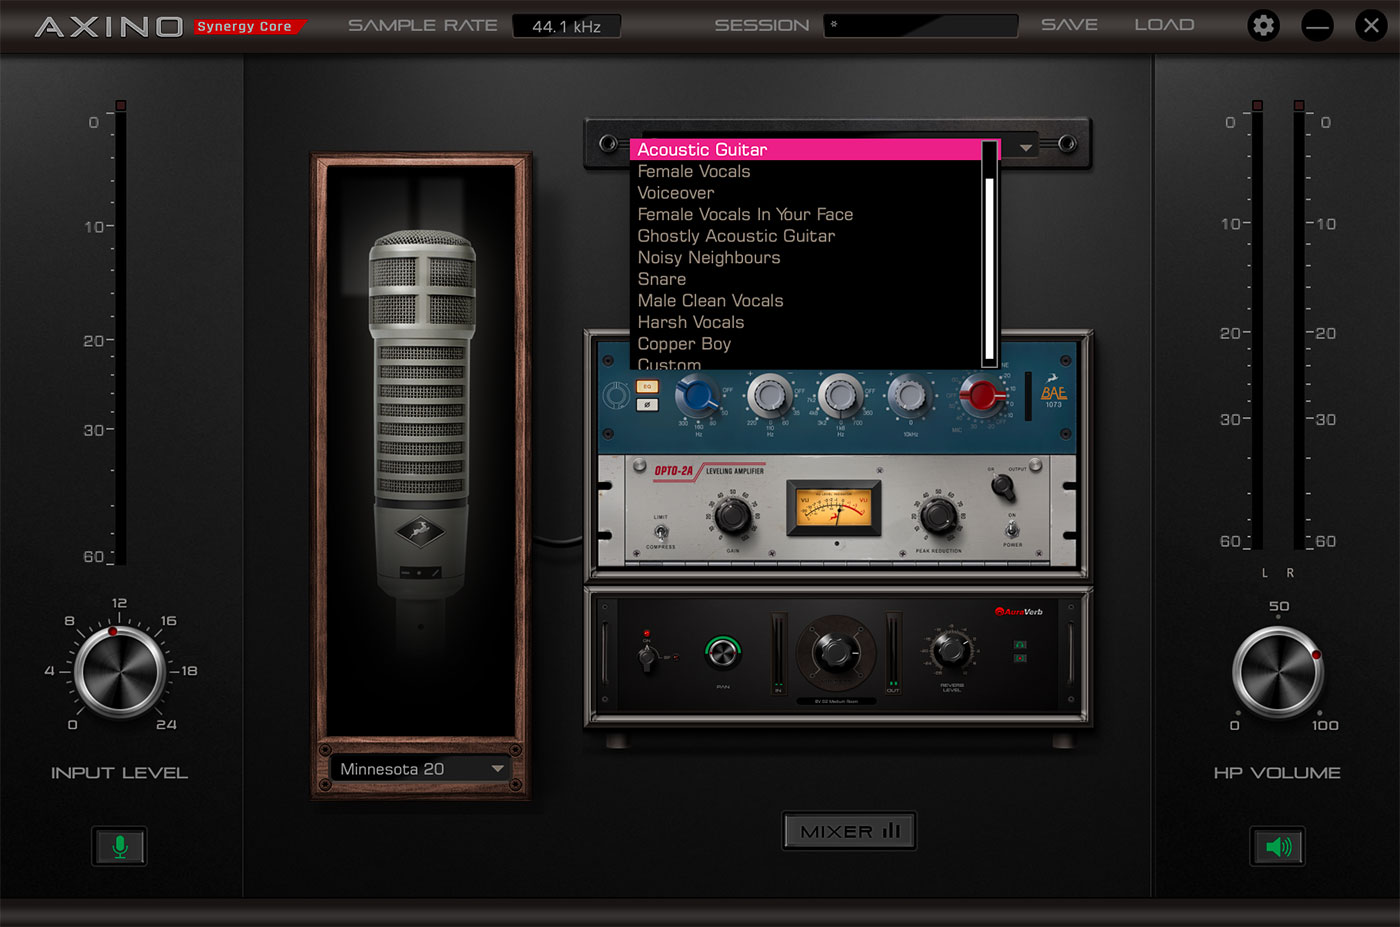Toggle the phase invert button on BAE 1073
Screen dimensions: 1400x927
tap(647, 404)
